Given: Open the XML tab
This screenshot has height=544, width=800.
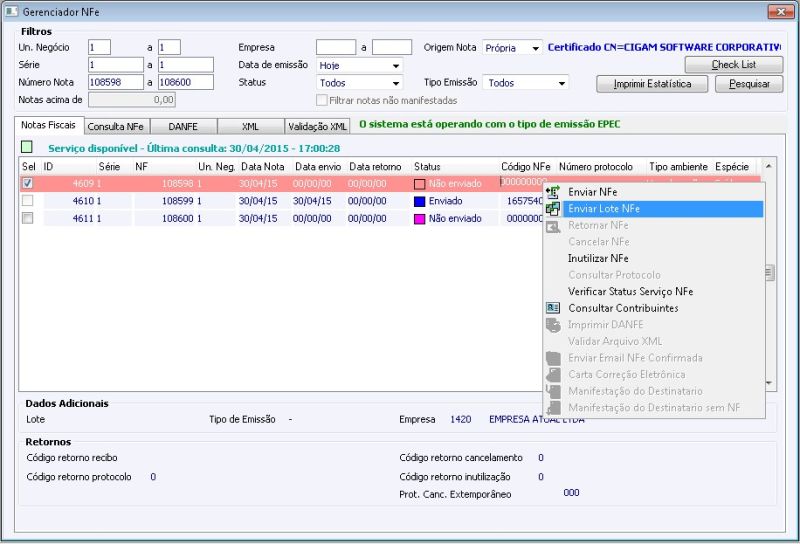Looking at the screenshot, I should tap(250, 127).
